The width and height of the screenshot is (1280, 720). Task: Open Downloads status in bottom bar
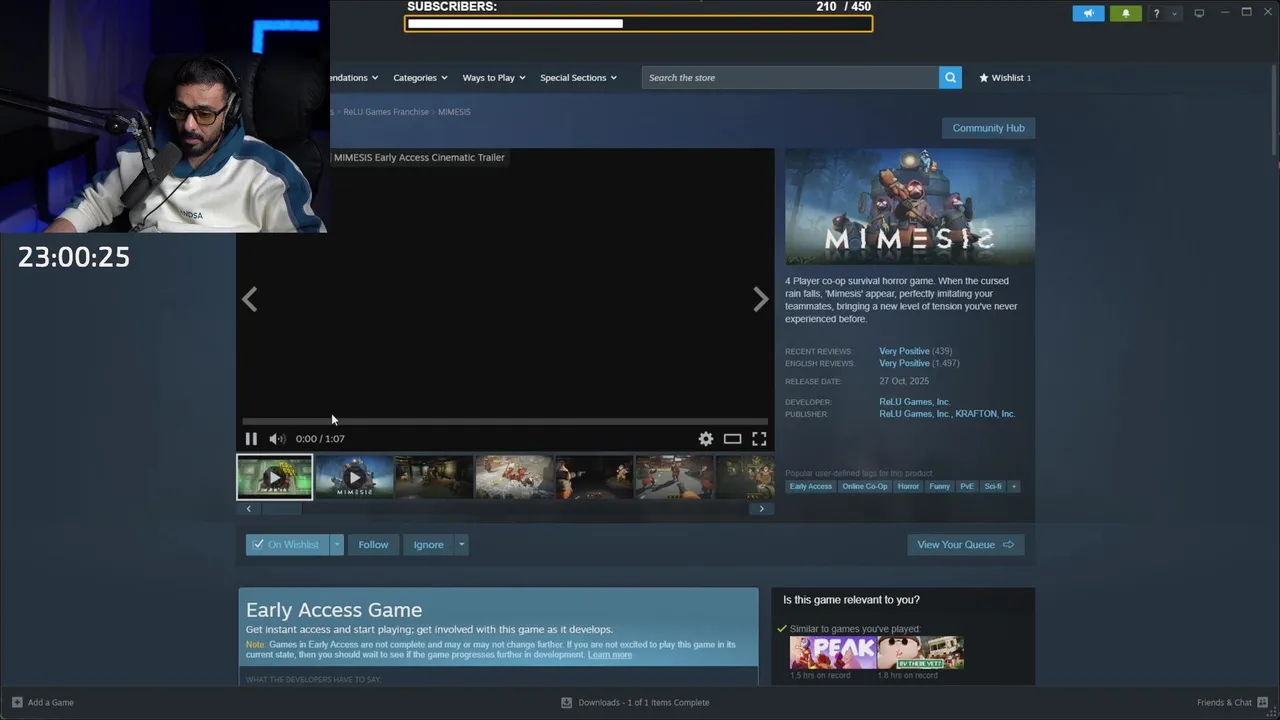click(635, 702)
